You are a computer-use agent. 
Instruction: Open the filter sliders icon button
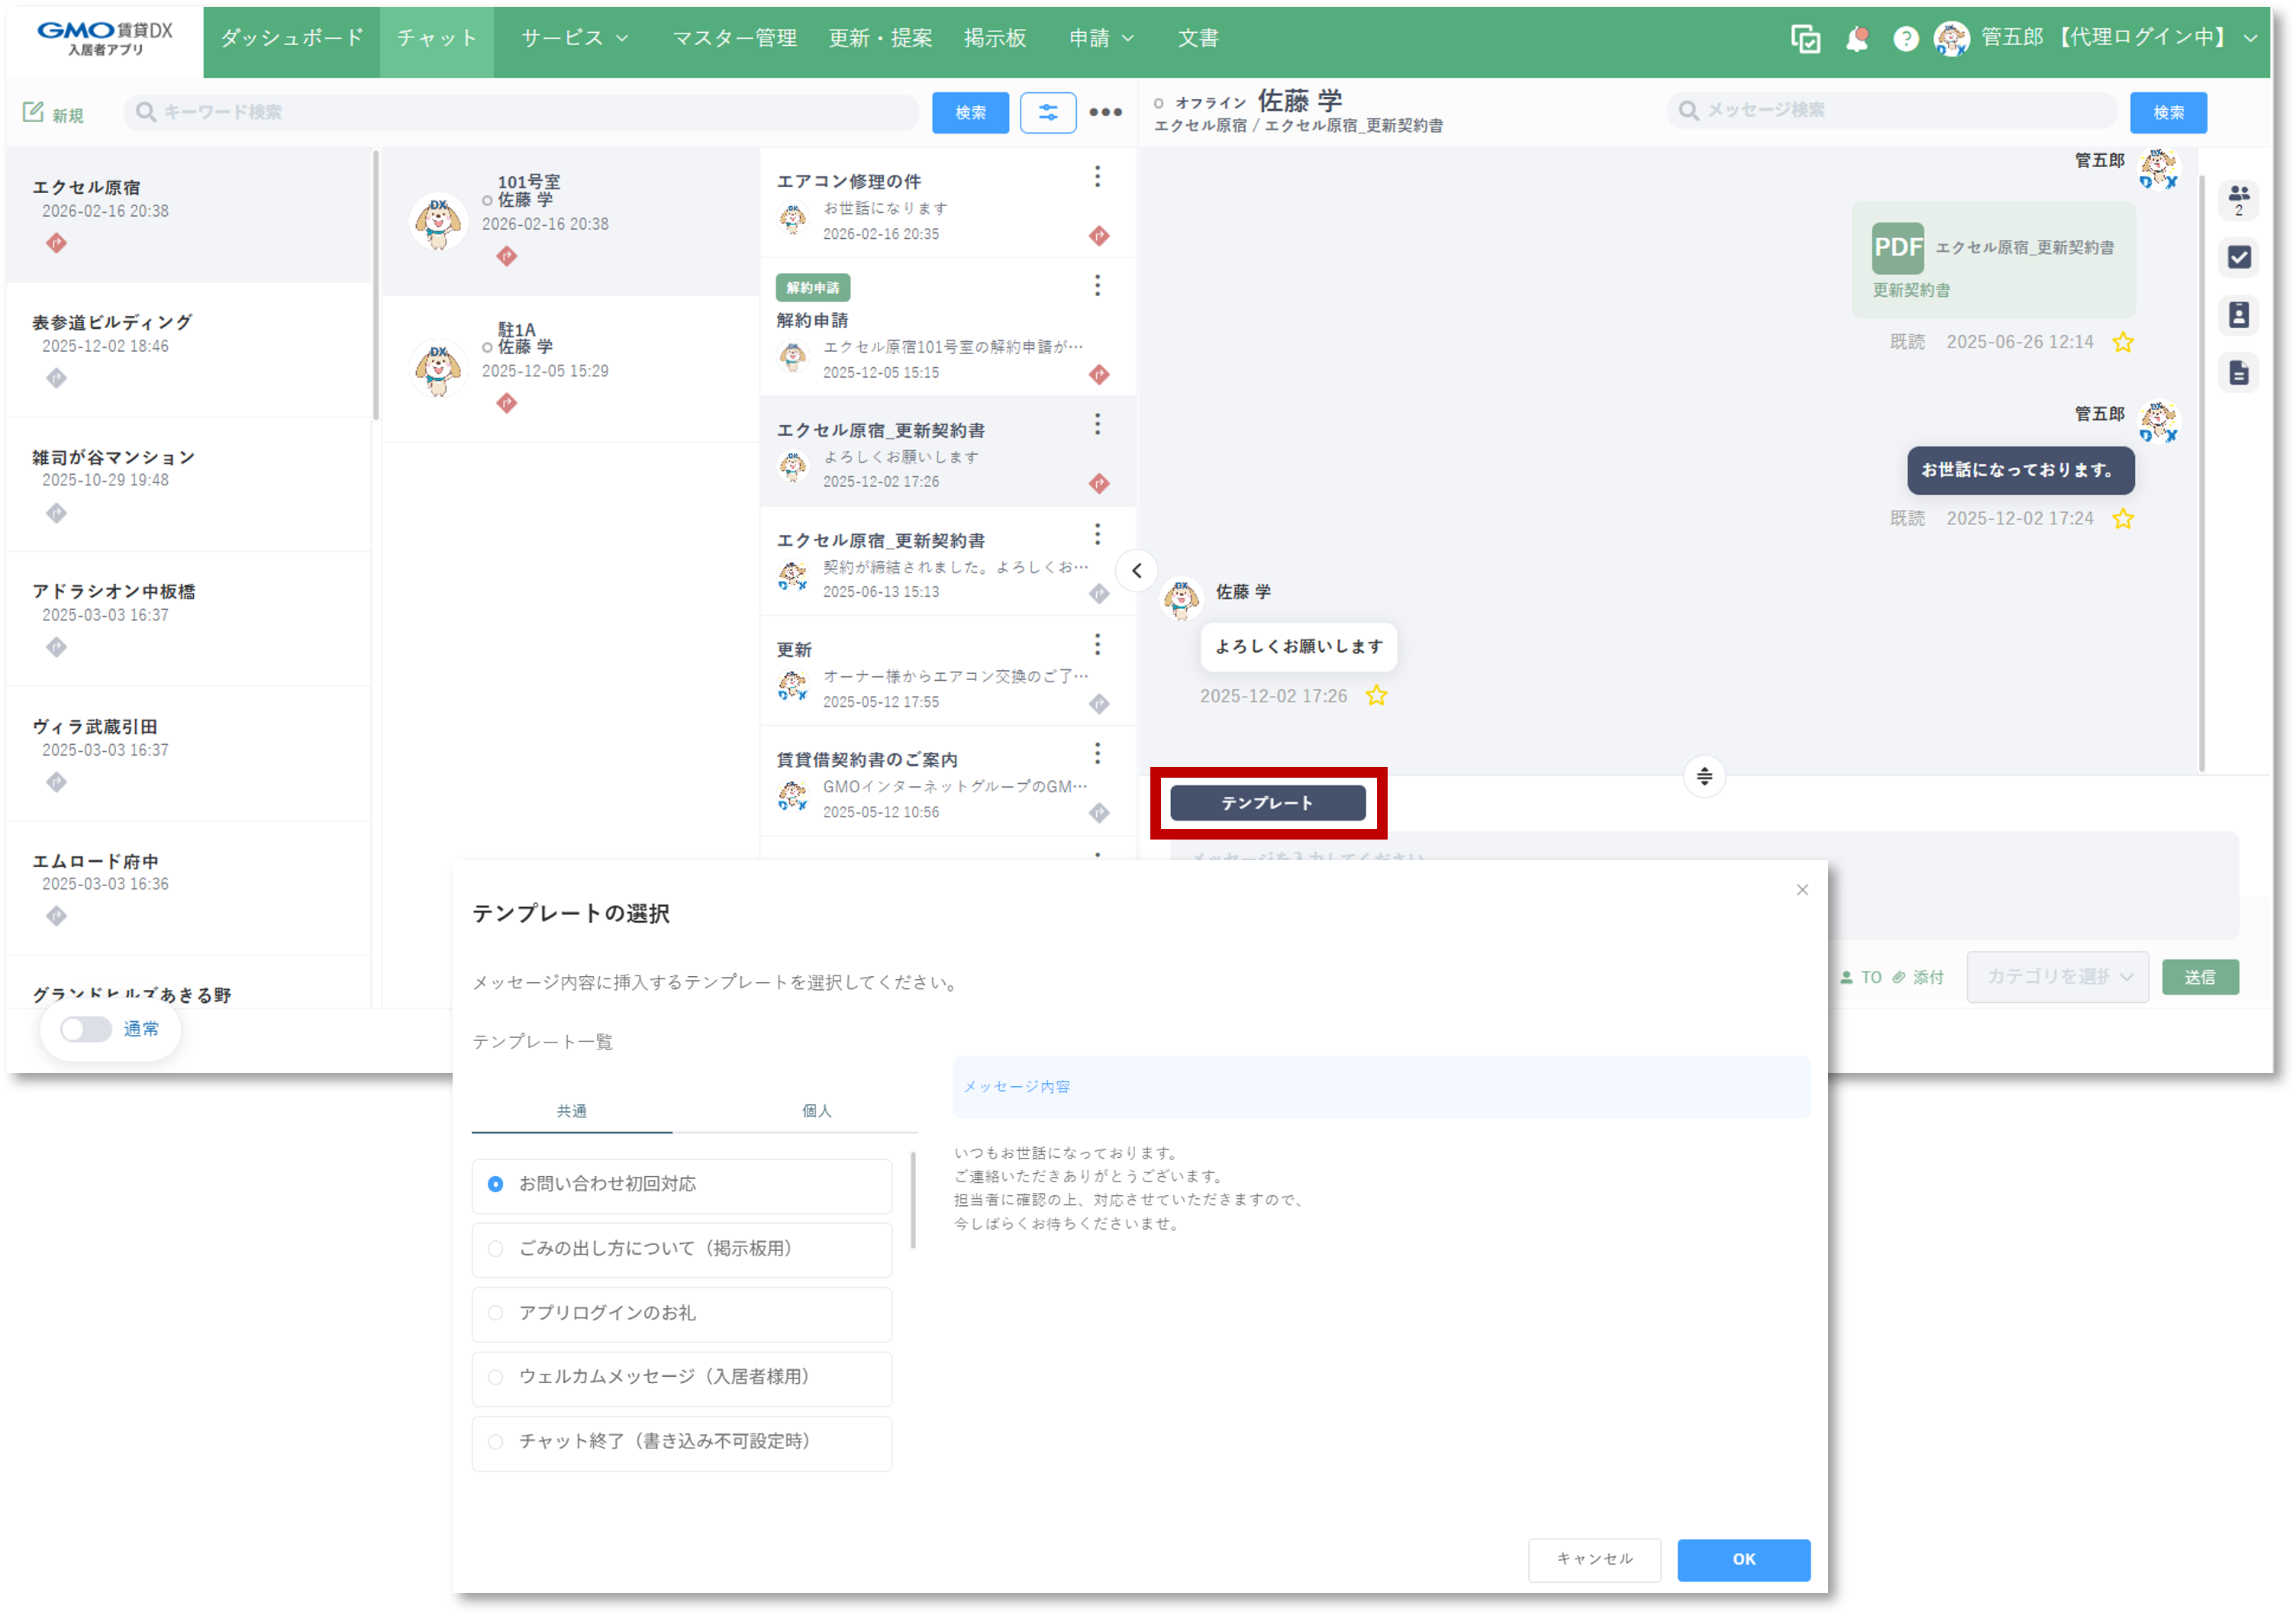coord(1048,112)
